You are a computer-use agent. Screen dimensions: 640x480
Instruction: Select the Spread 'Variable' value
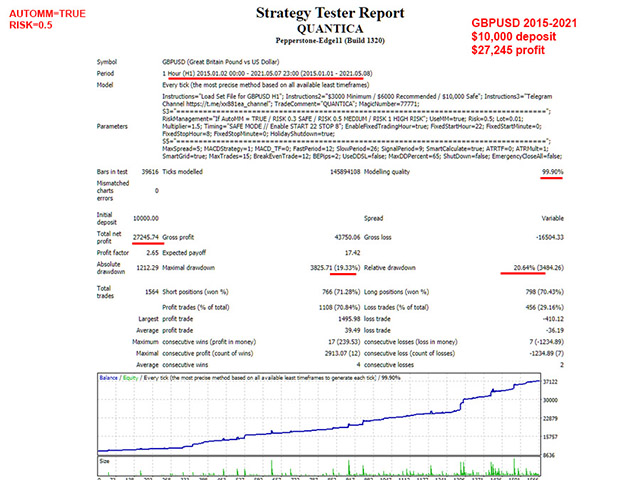coord(552,218)
